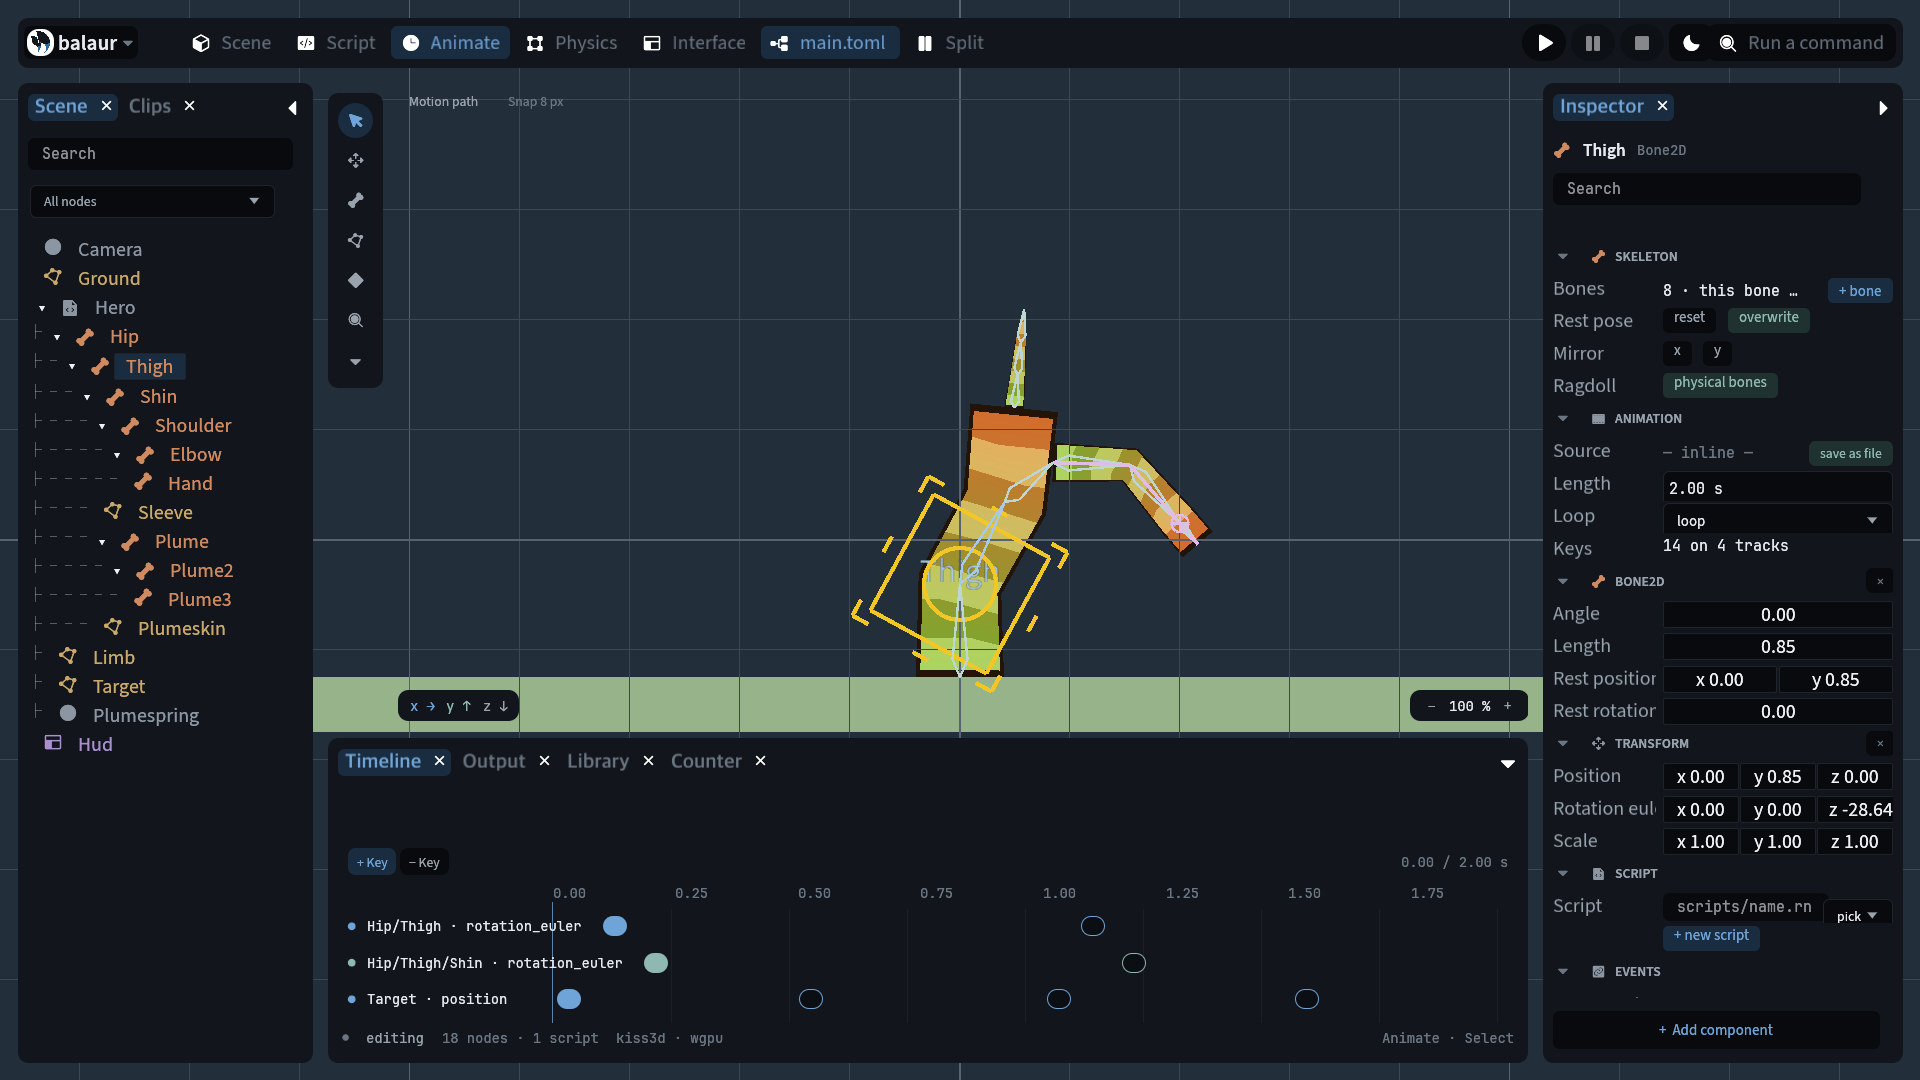The width and height of the screenshot is (1920, 1080).
Task: Select the move tool in viewport toolbar
Action: (x=355, y=161)
